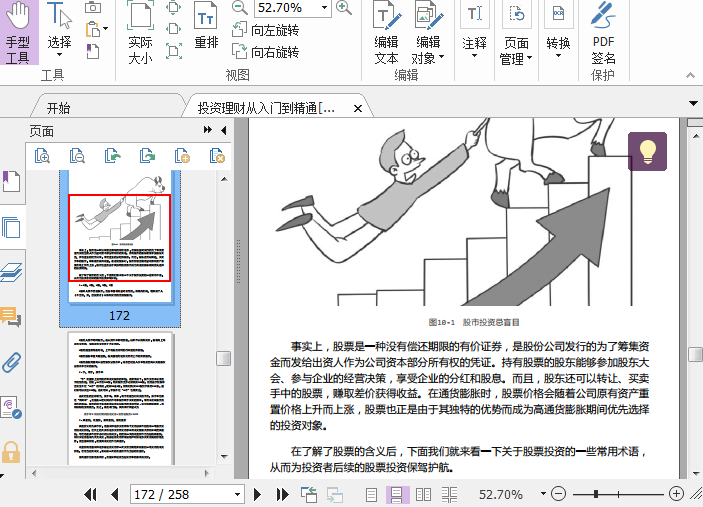Switch to single page view mode
The width and height of the screenshot is (703, 507).
[371, 494]
